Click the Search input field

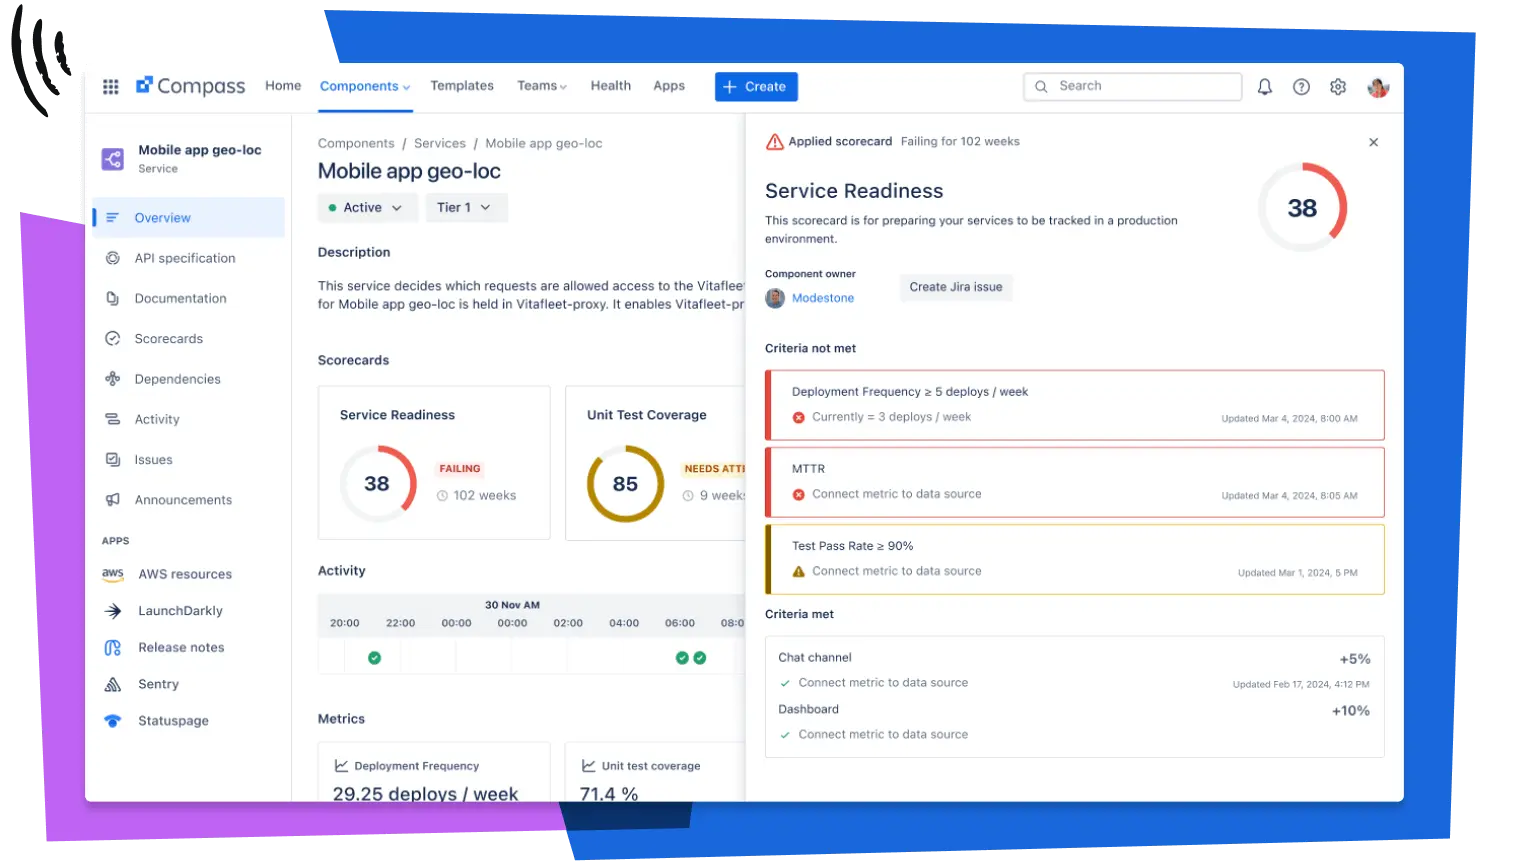pos(1133,87)
